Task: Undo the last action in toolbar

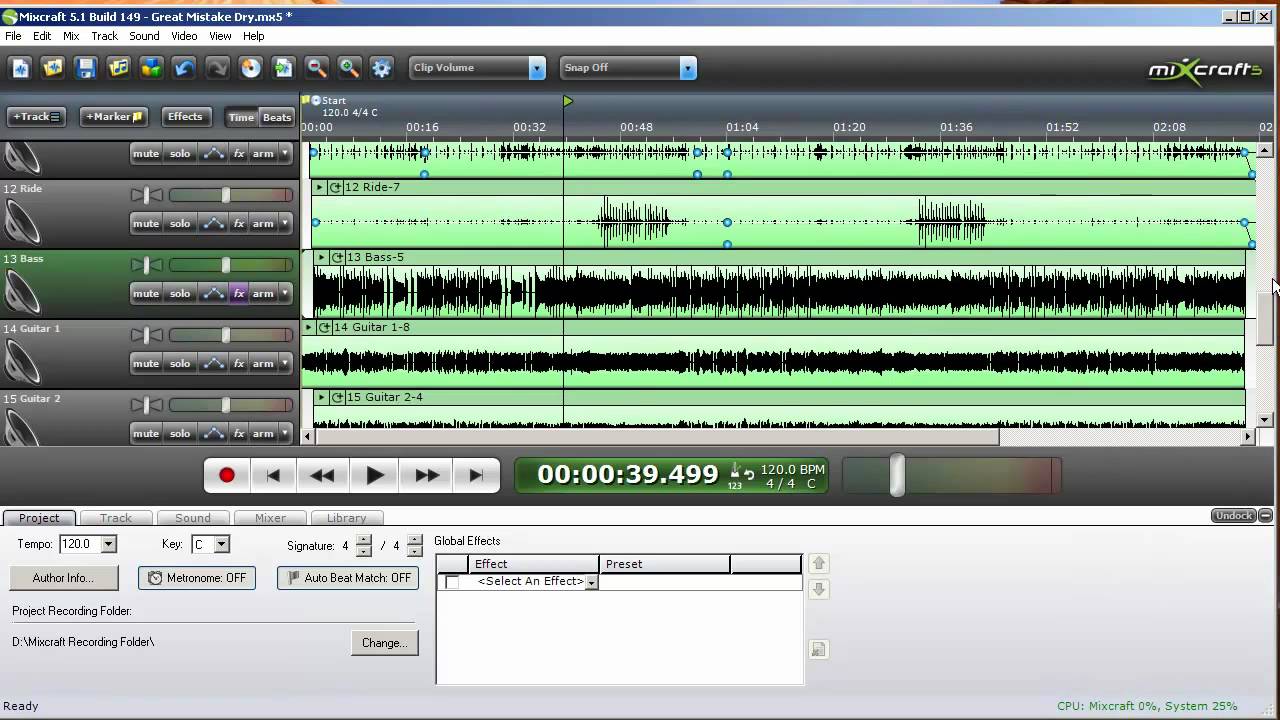Action: coord(184,68)
